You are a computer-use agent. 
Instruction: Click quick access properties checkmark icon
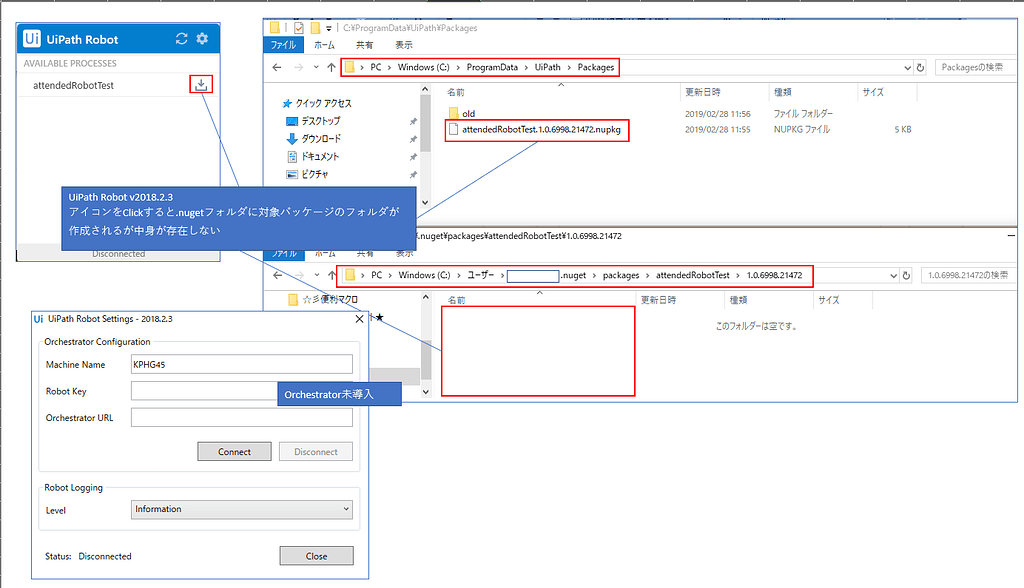click(x=298, y=27)
